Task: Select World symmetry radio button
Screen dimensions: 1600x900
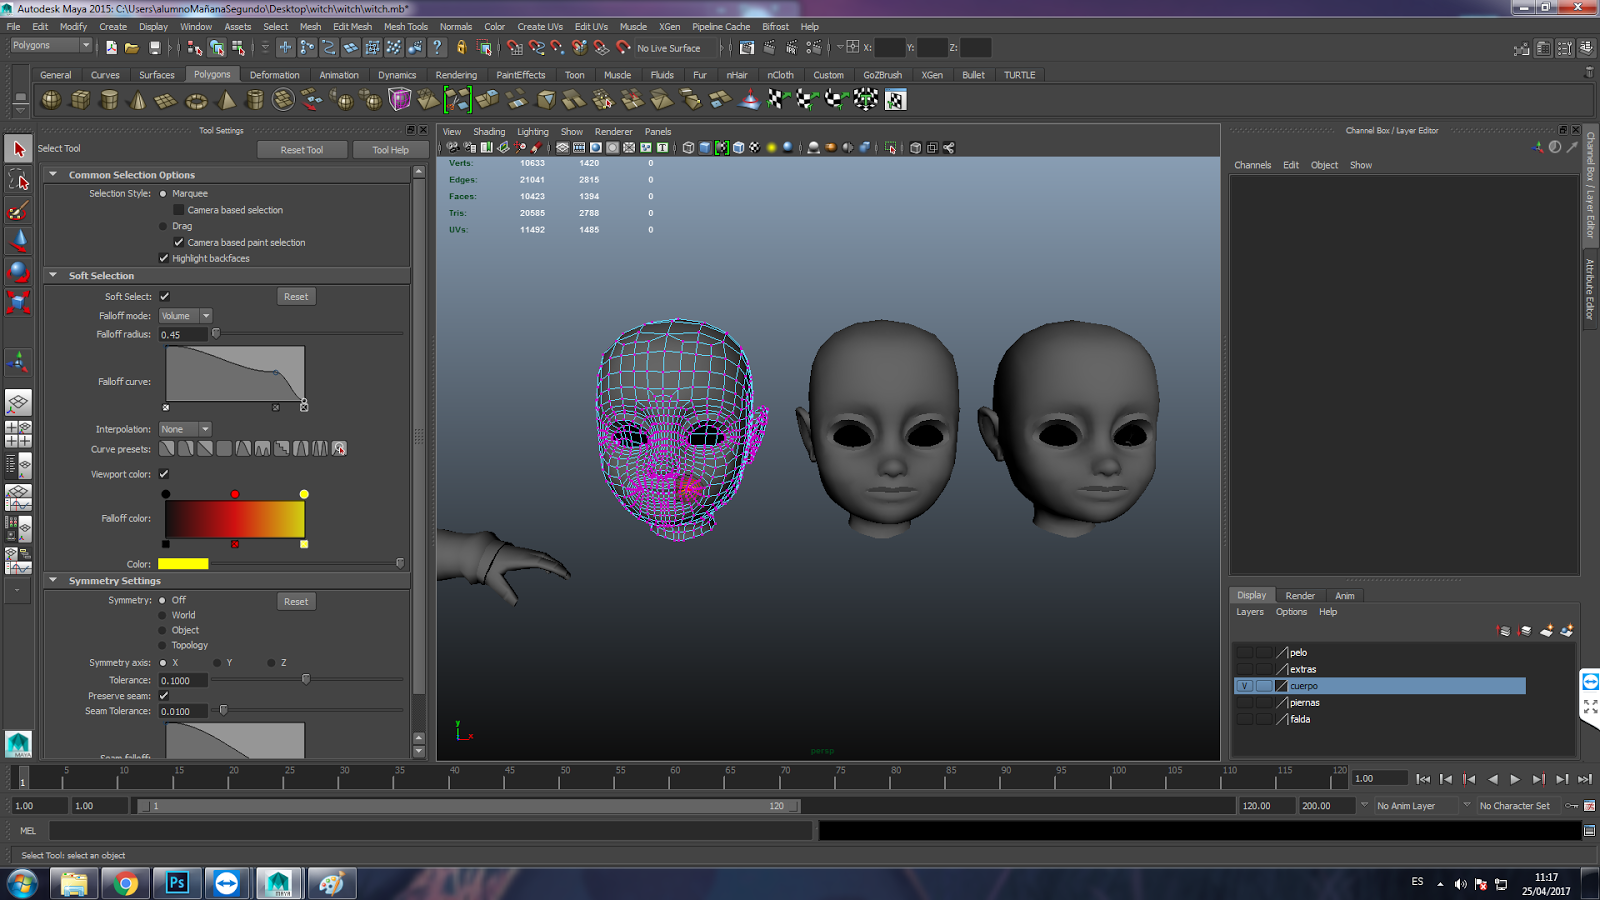Action: pyautogui.click(x=163, y=616)
